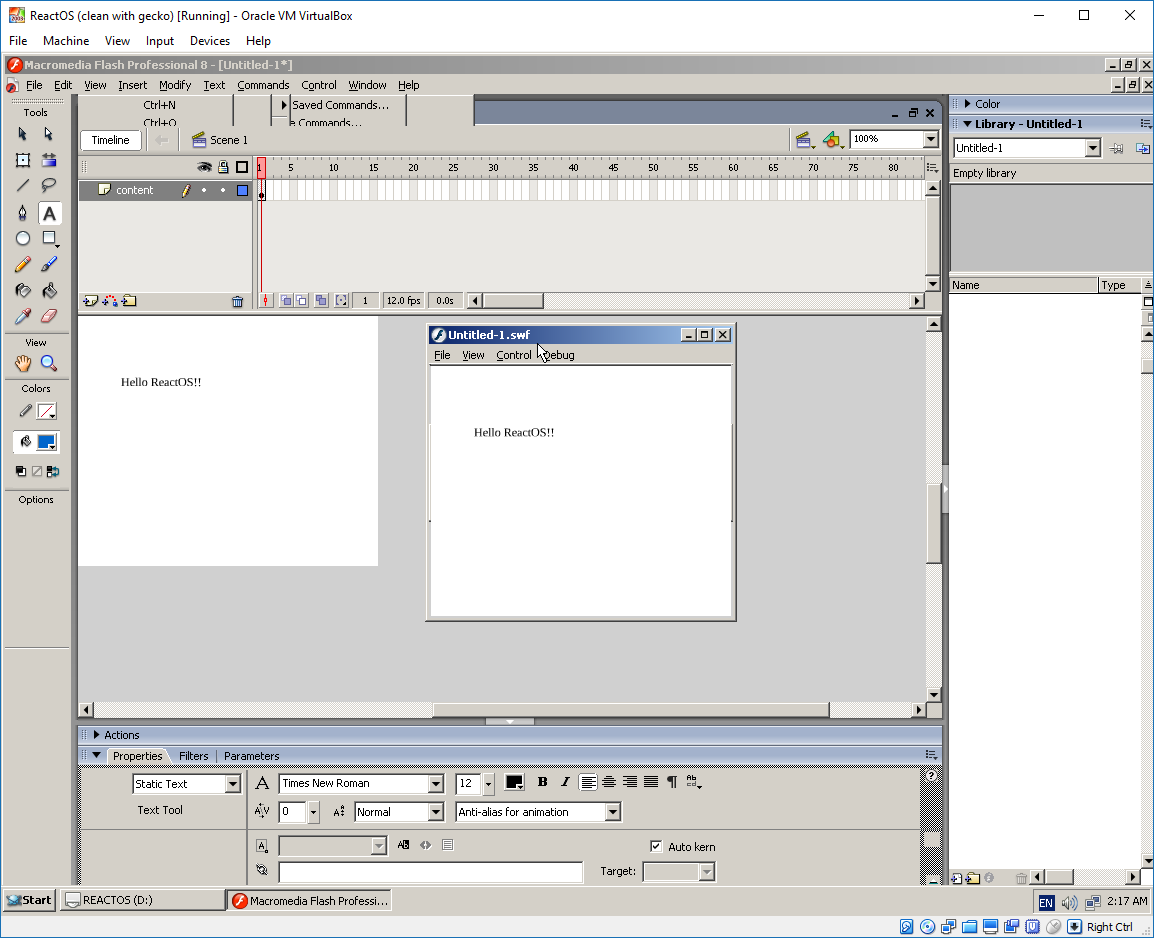Screen dimensions: 1154x938
Task: Select the Lasso tool
Action: [49, 185]
